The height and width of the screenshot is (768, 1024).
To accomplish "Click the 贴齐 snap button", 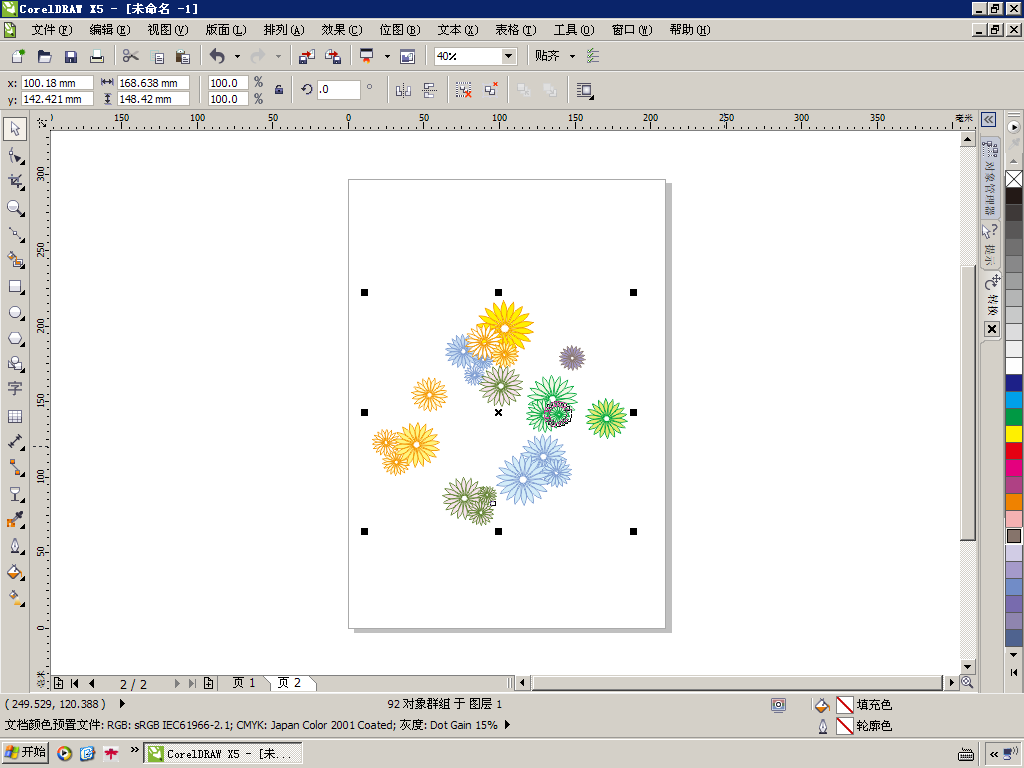I will (547, 56).
